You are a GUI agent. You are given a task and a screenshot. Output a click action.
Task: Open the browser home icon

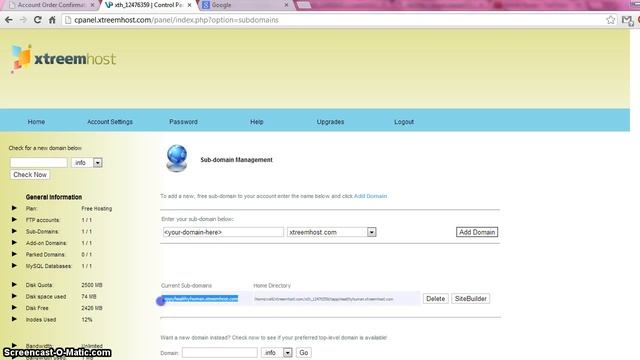click(52, 20)
